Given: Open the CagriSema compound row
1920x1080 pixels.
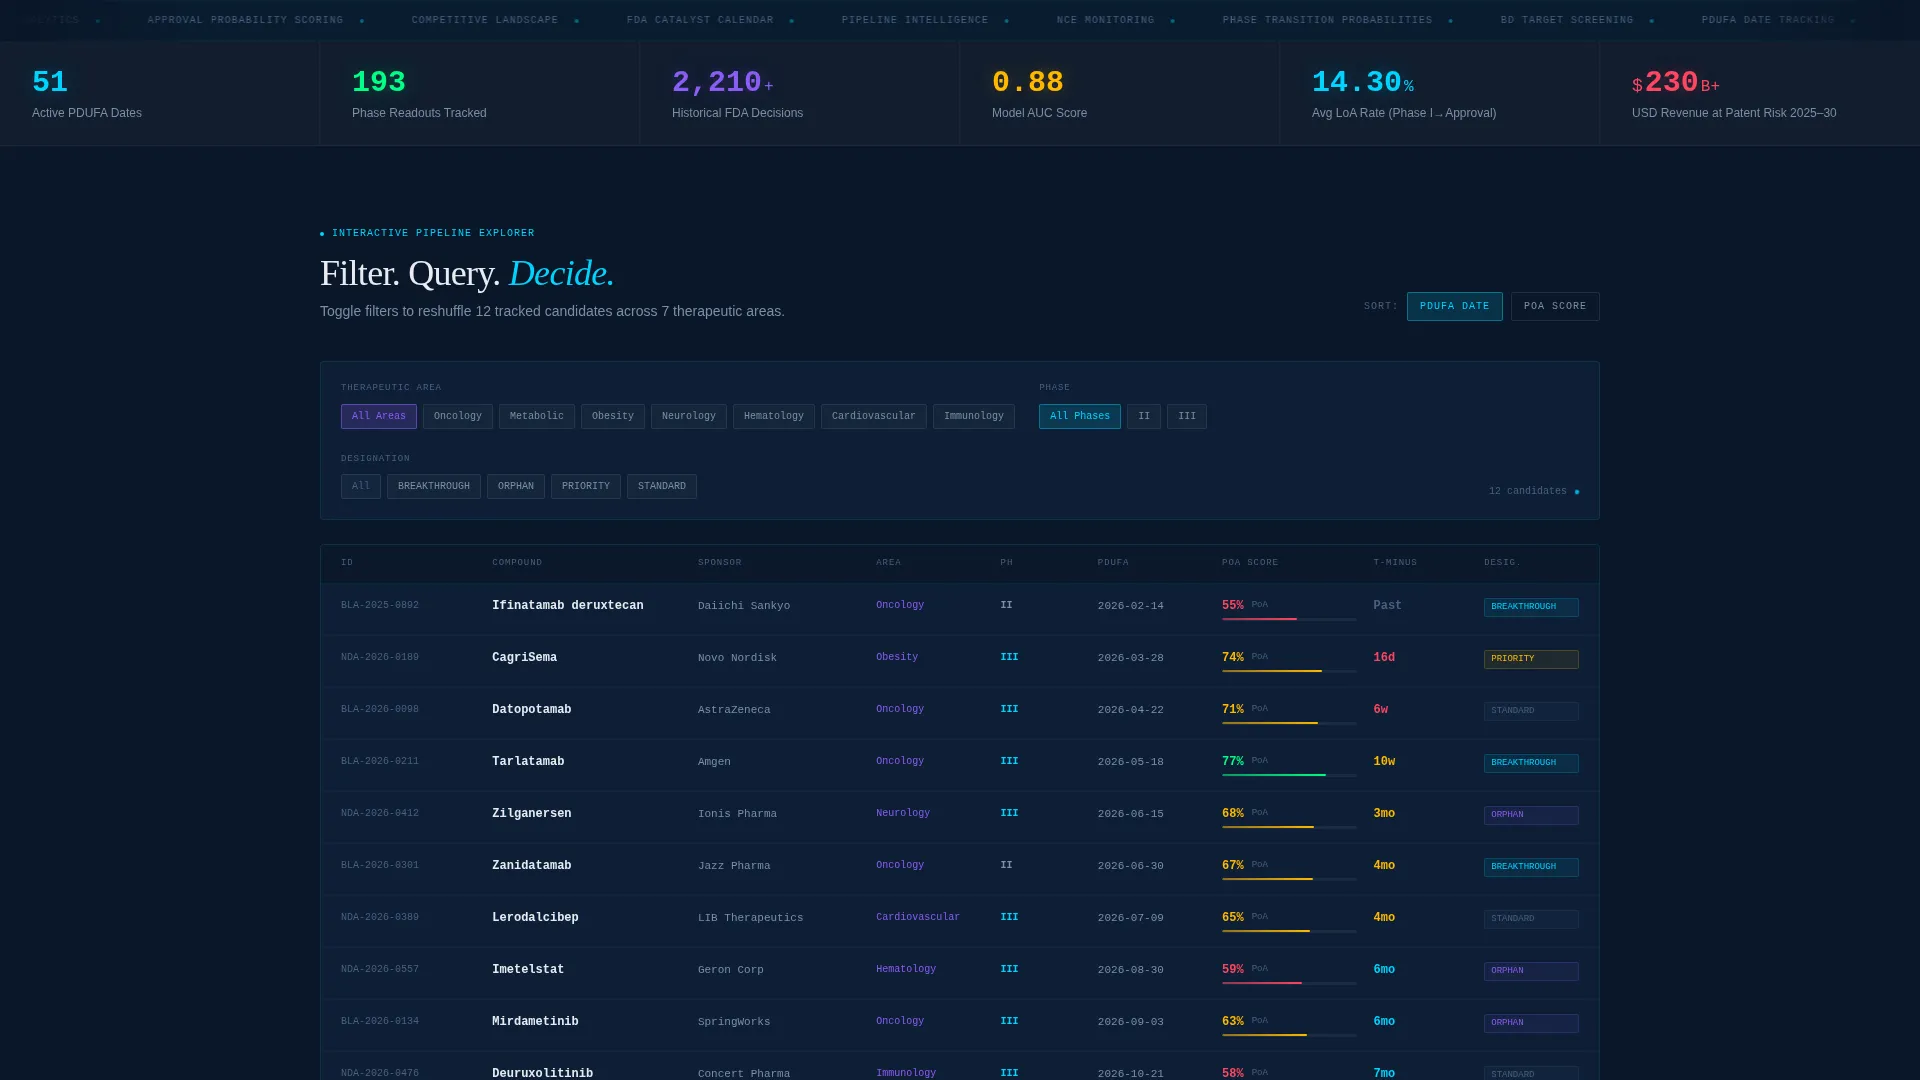Looking at the screenshot, I should click(x=959, y=660).
